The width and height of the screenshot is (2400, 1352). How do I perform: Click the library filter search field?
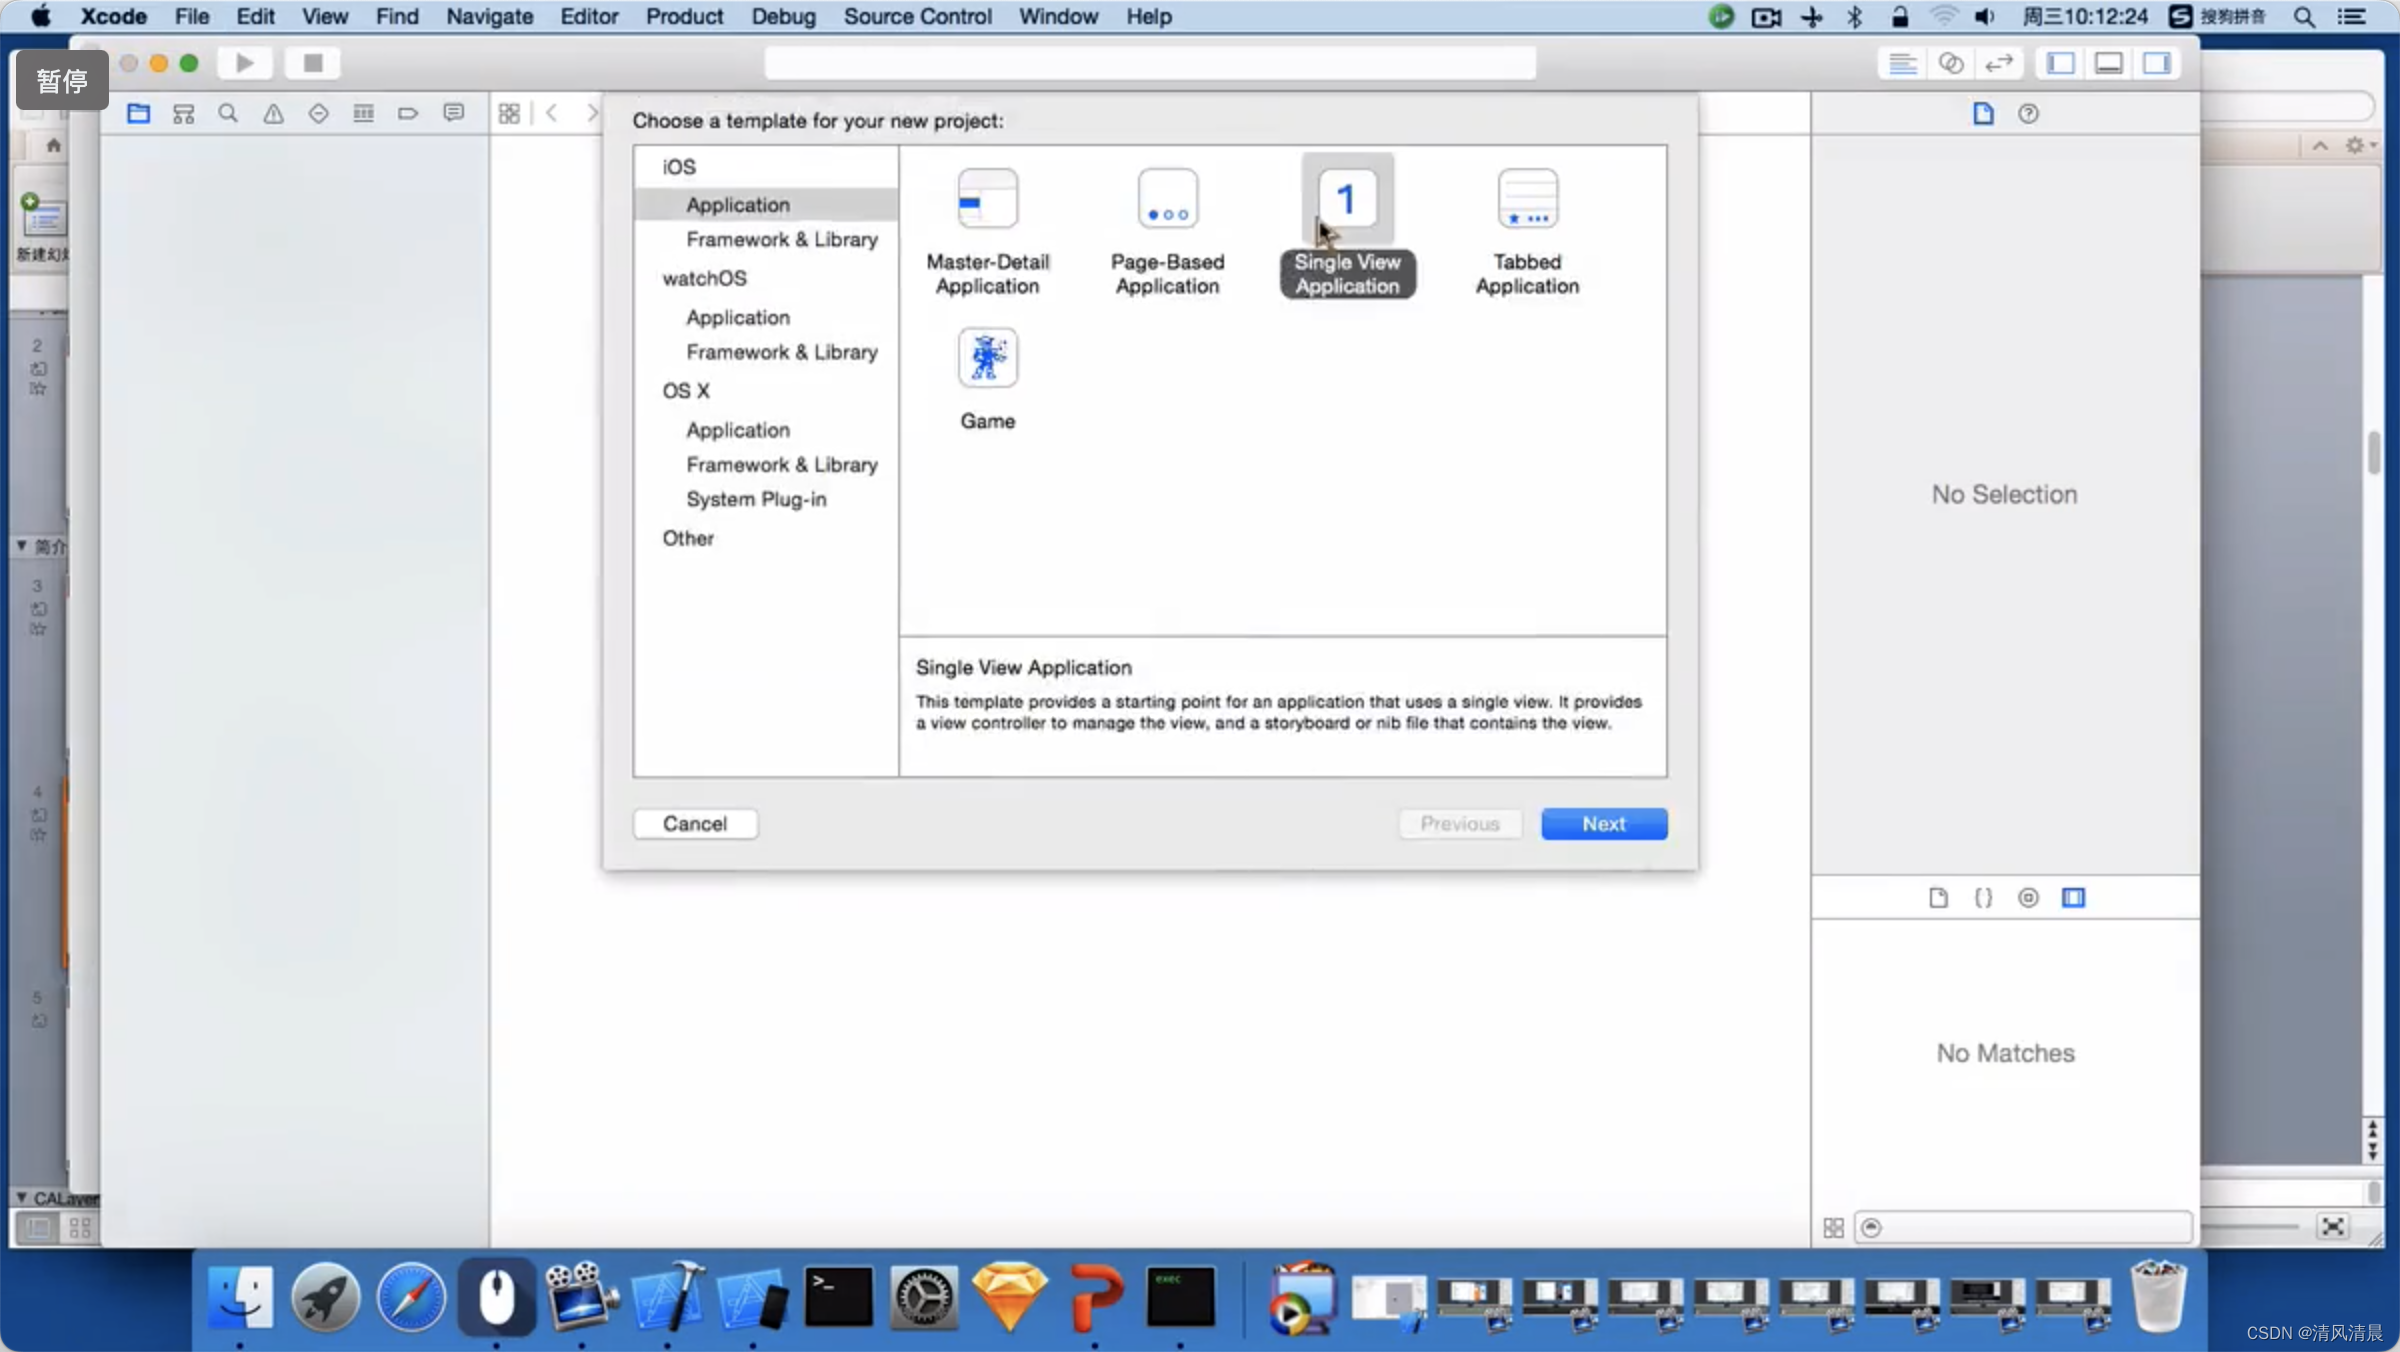point(2024,1227)
